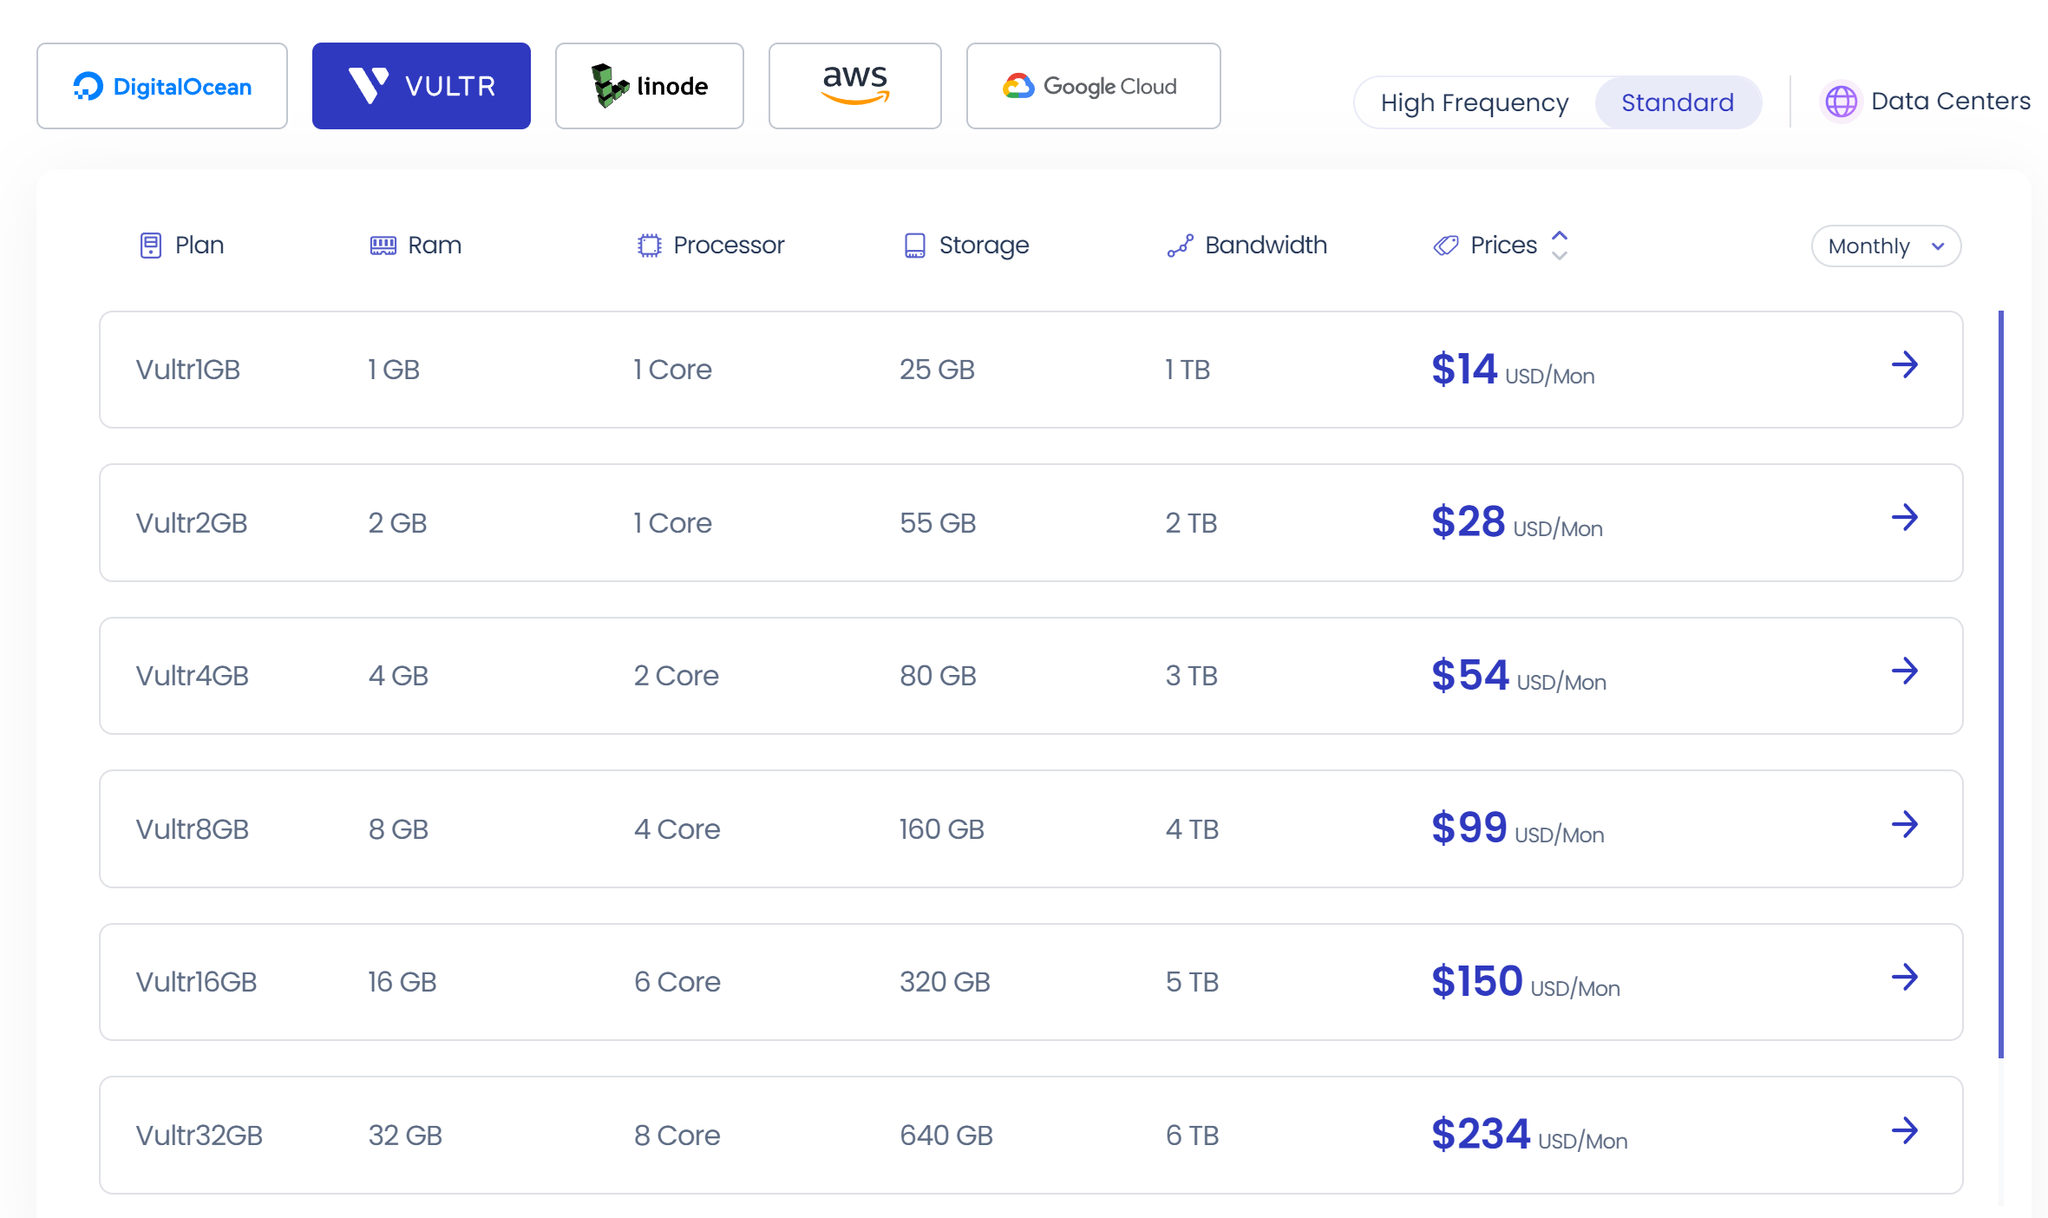Select the Vultr tab

pos(420,84)
